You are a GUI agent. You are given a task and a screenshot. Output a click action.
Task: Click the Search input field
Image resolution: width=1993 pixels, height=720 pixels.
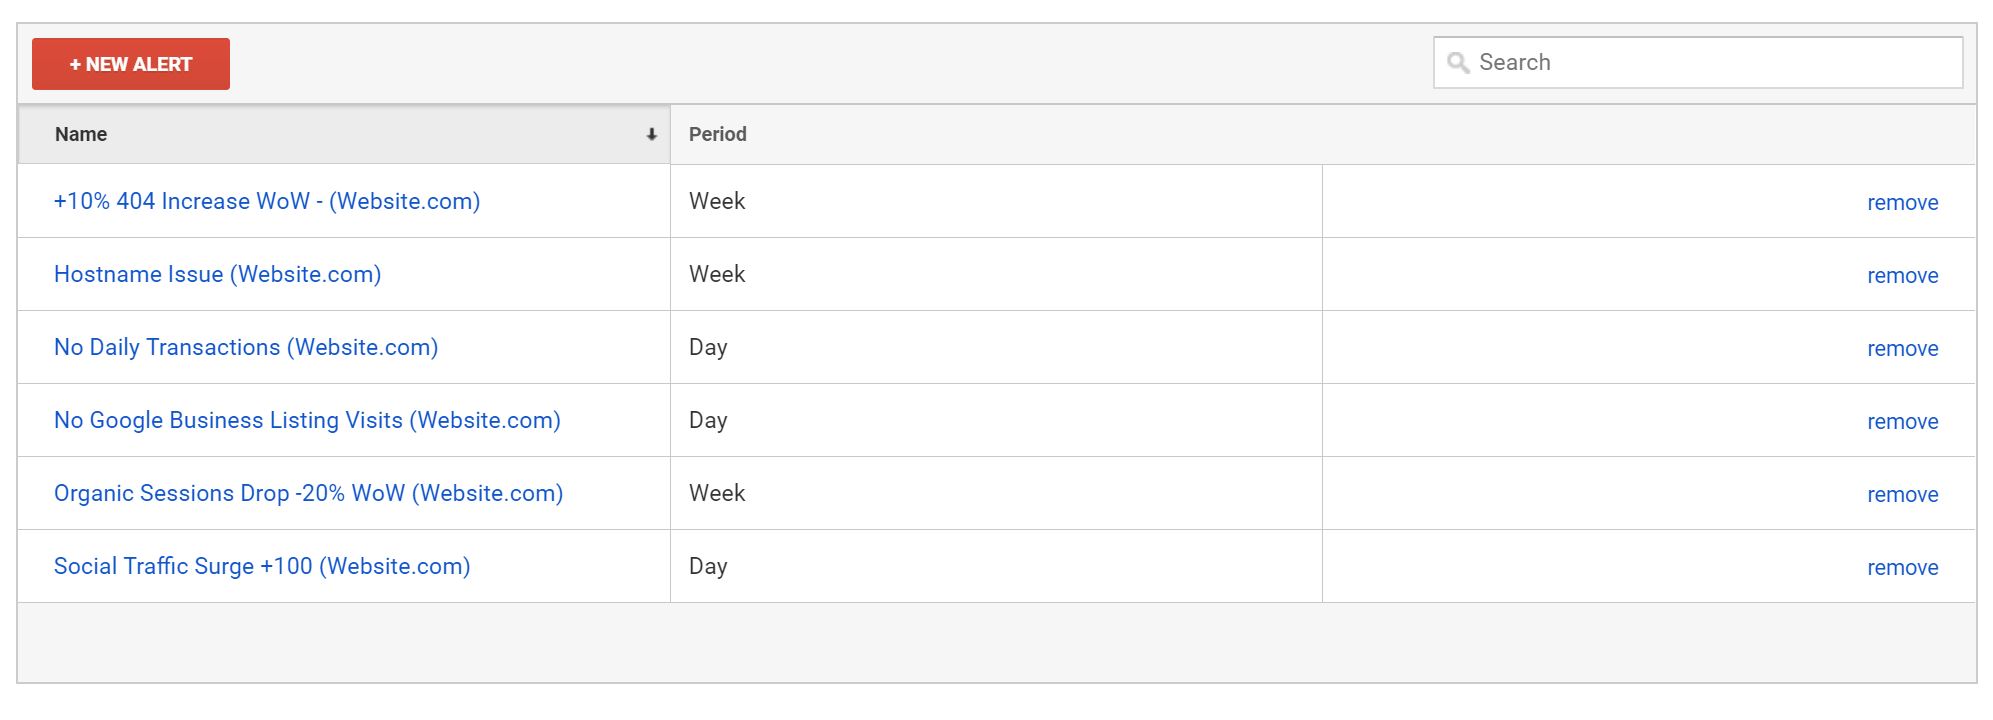pyautogui.click(x=1698, y=63)
